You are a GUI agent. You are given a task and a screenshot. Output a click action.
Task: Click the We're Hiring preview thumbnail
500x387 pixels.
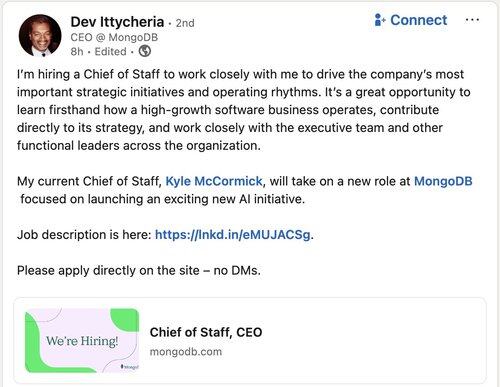tap(82, 340)
